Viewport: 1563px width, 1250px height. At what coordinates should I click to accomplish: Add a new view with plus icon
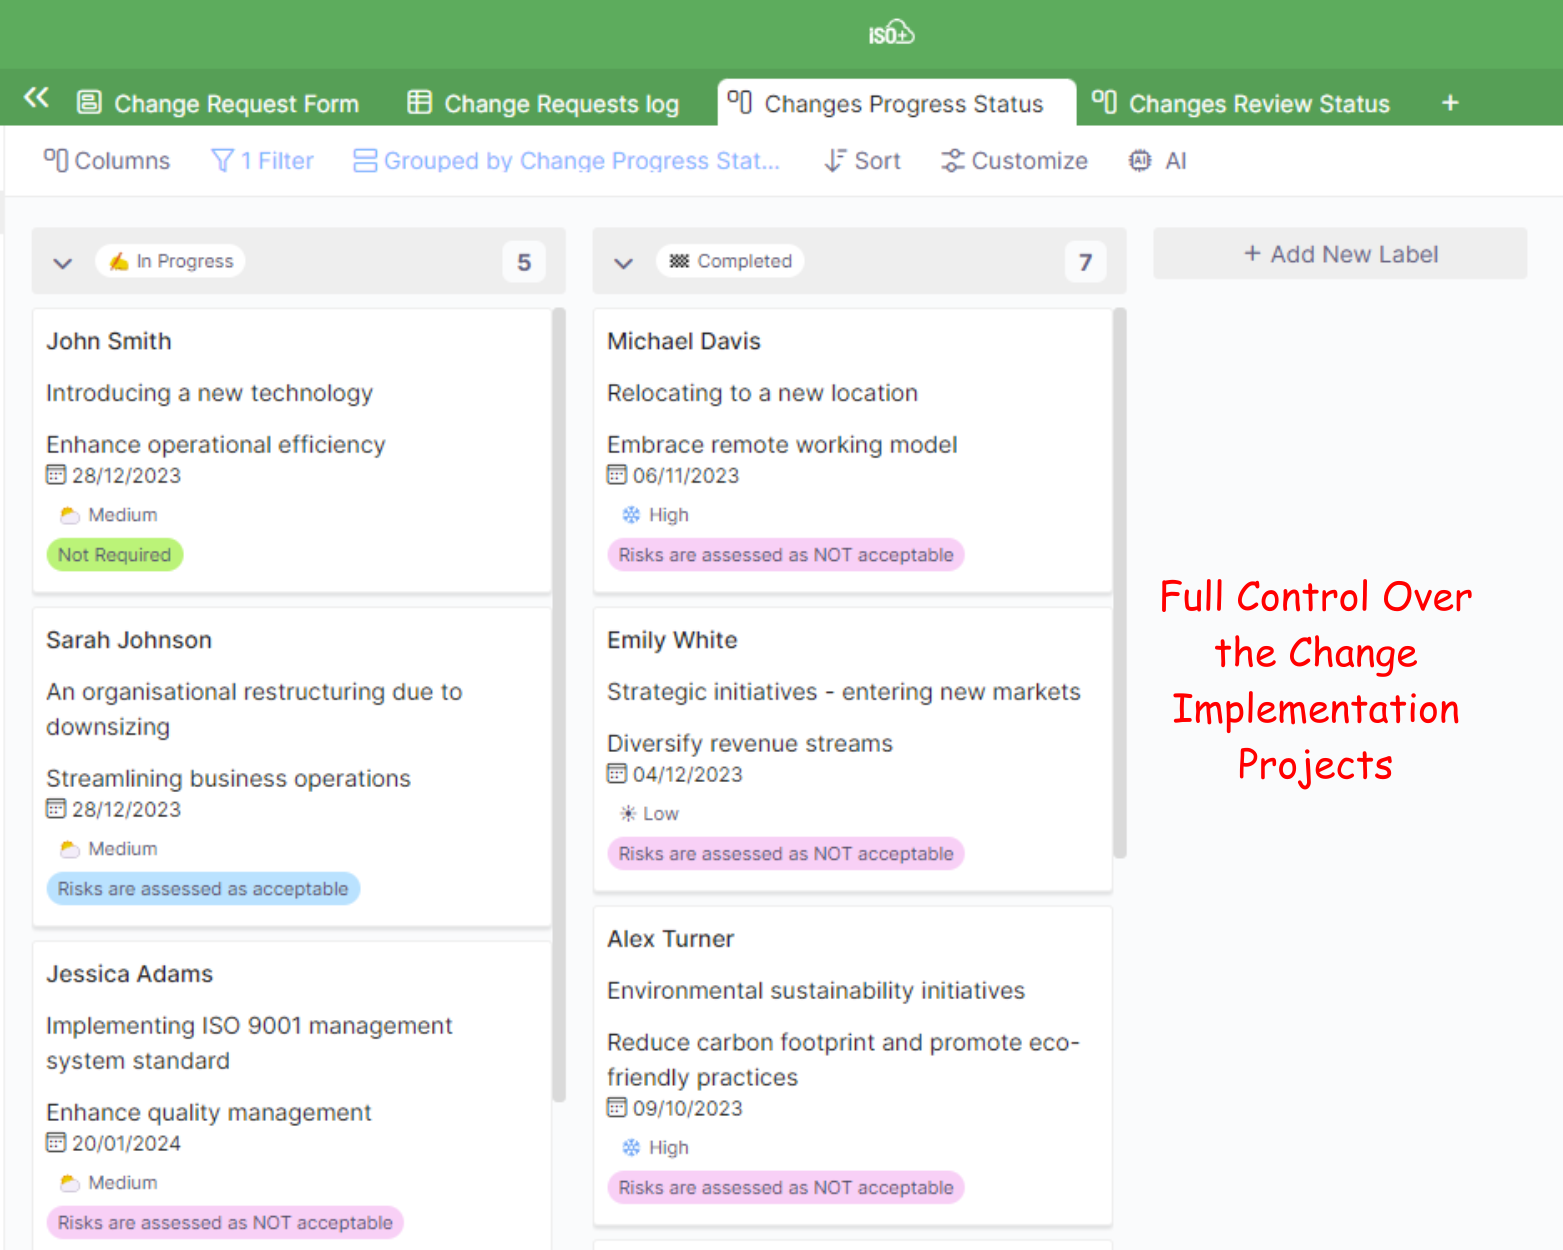pos(1449,103)
